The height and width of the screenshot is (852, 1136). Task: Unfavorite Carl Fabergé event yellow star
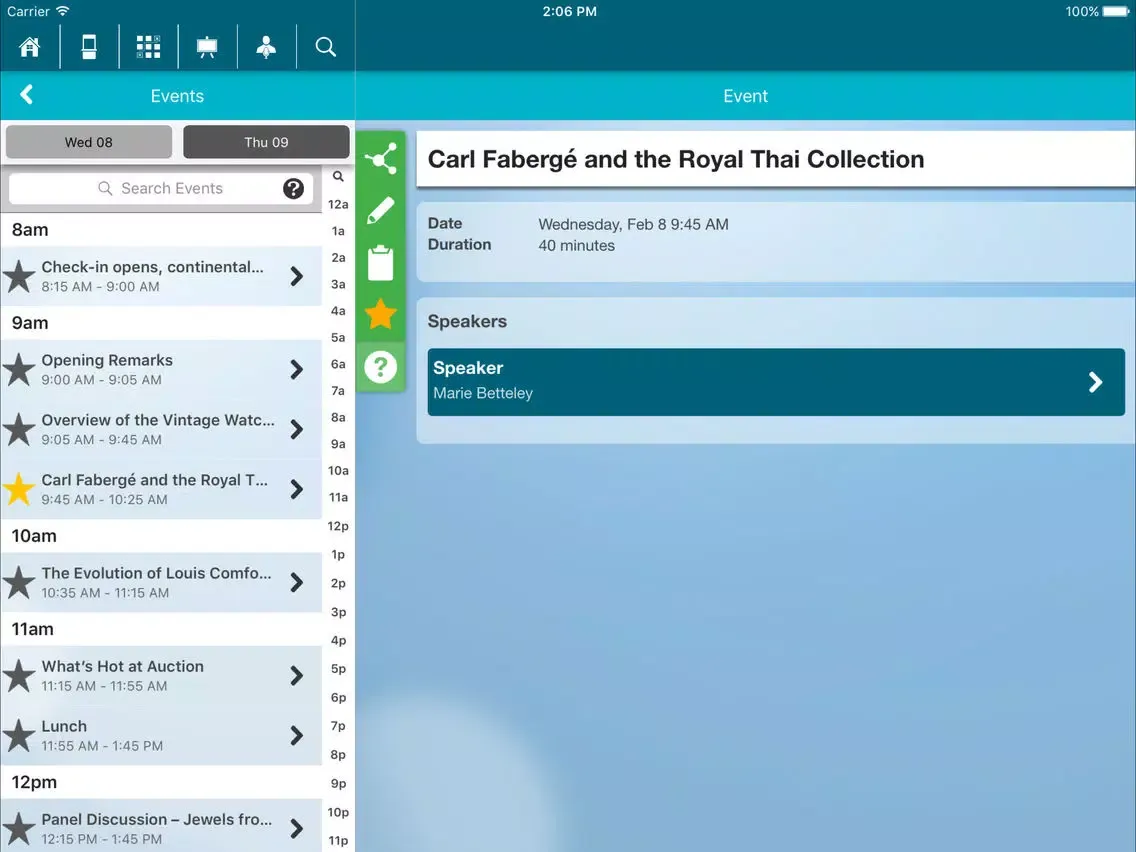[x=19, y=490]
